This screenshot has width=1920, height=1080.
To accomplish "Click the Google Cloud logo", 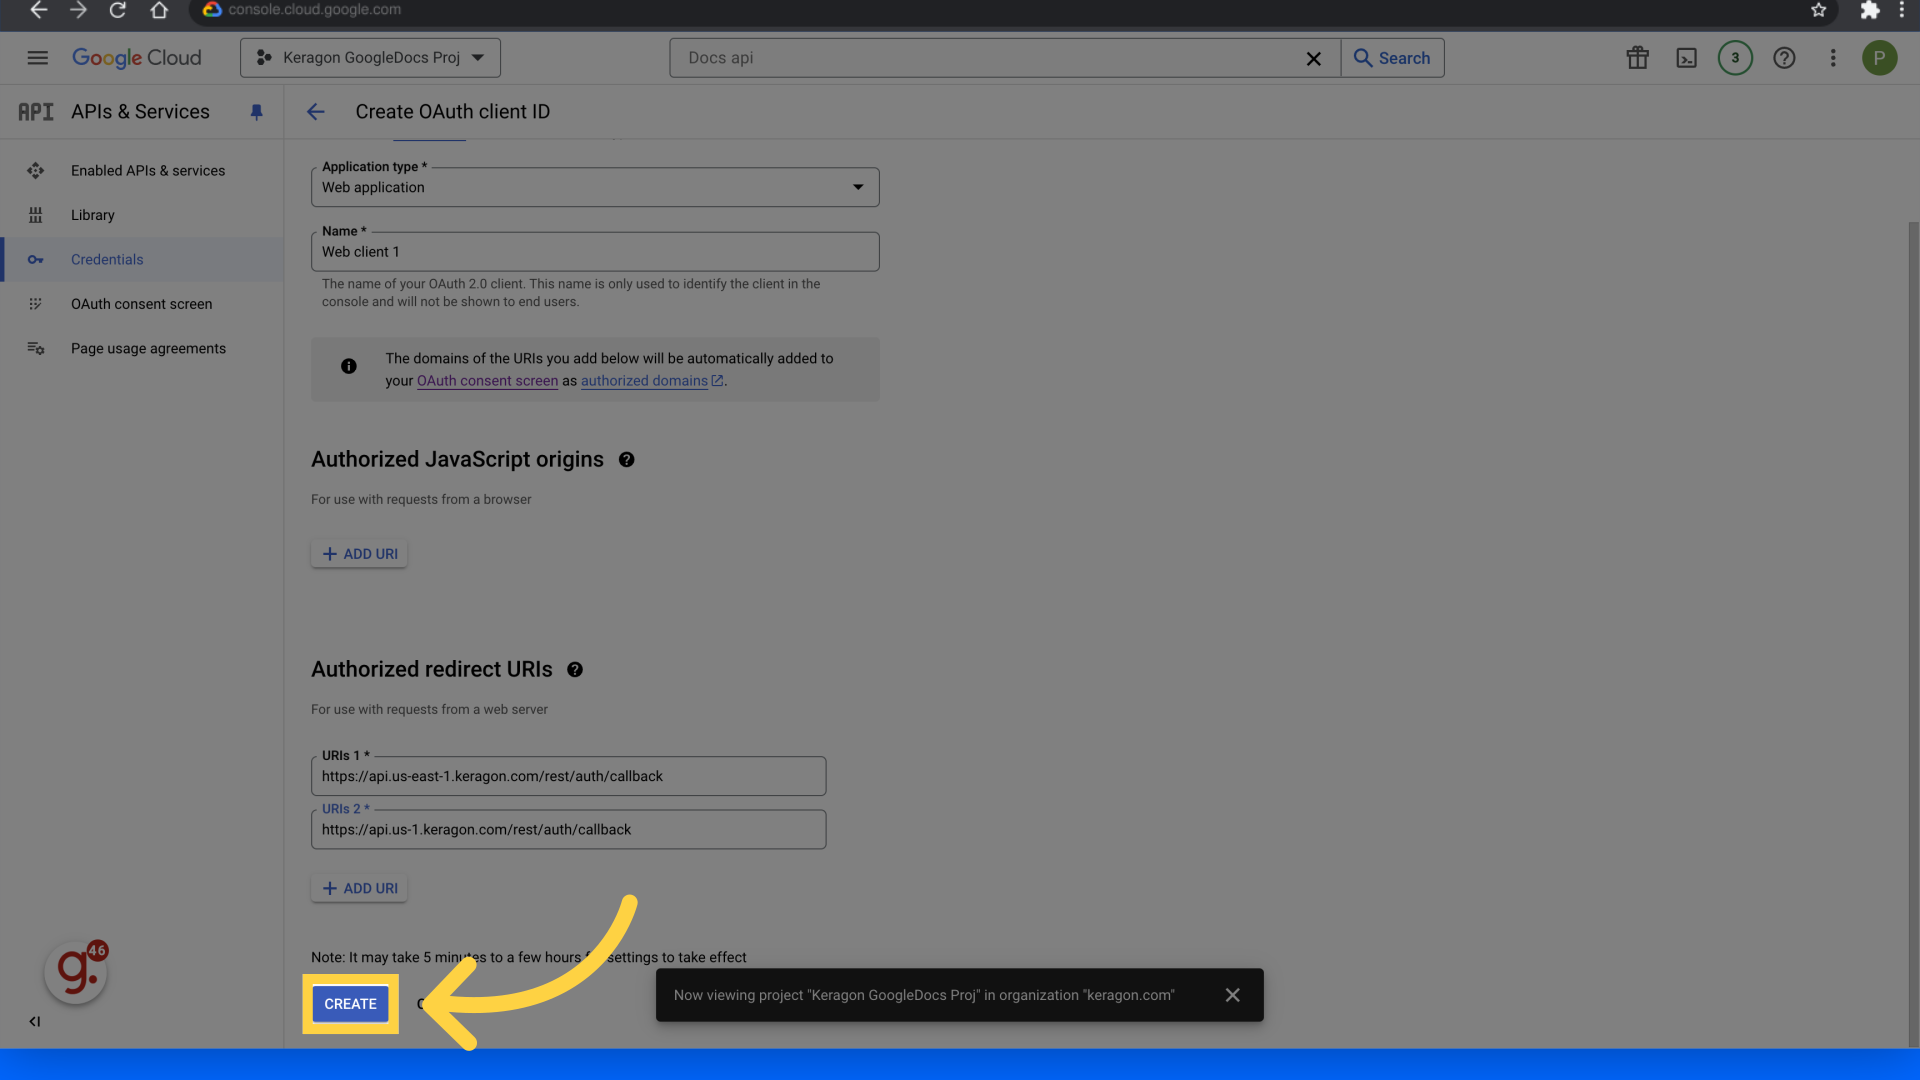I will tap(137, 58).
